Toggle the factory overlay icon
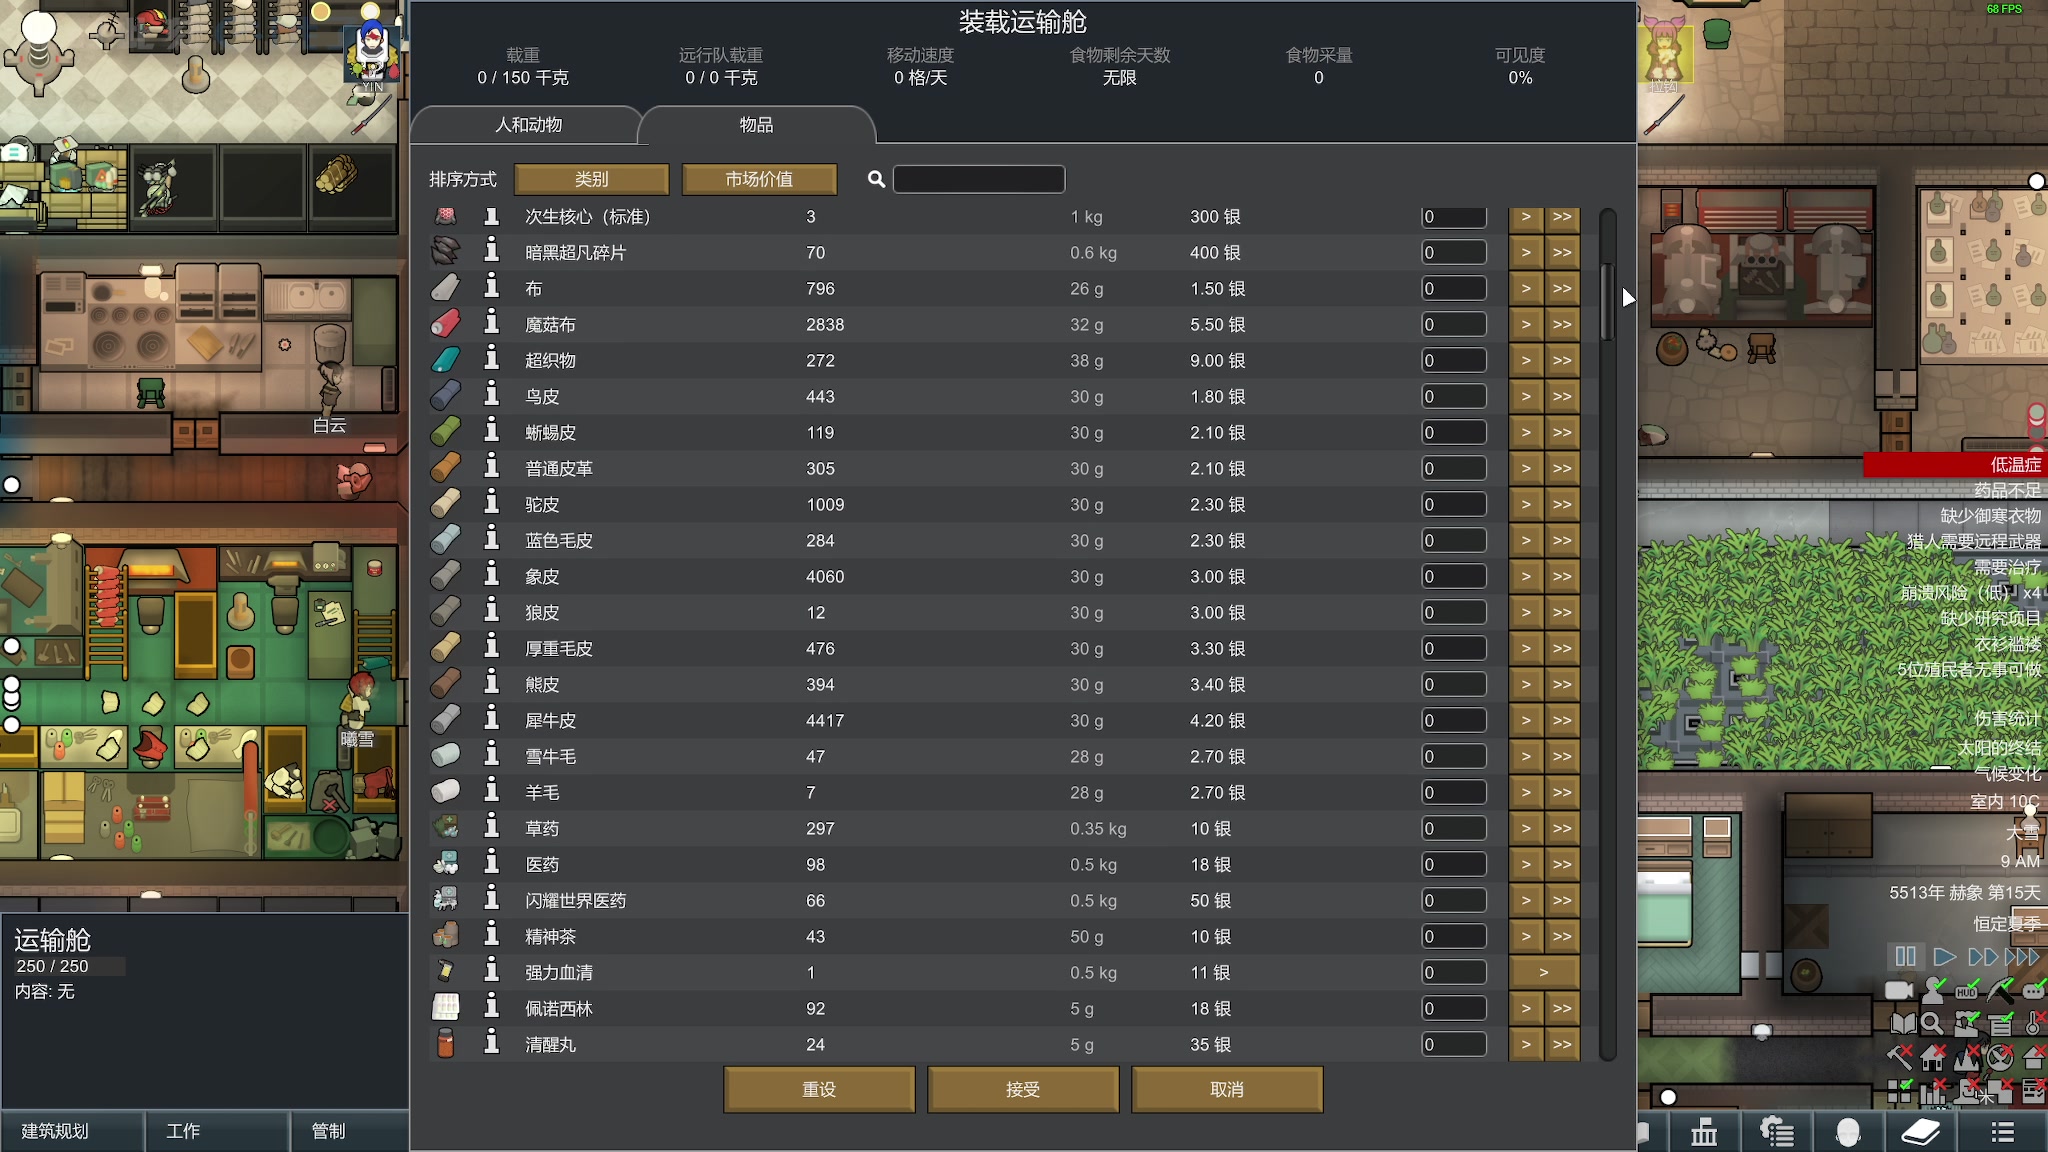This screenshot has height=1152, width=2048. 1967,1023
